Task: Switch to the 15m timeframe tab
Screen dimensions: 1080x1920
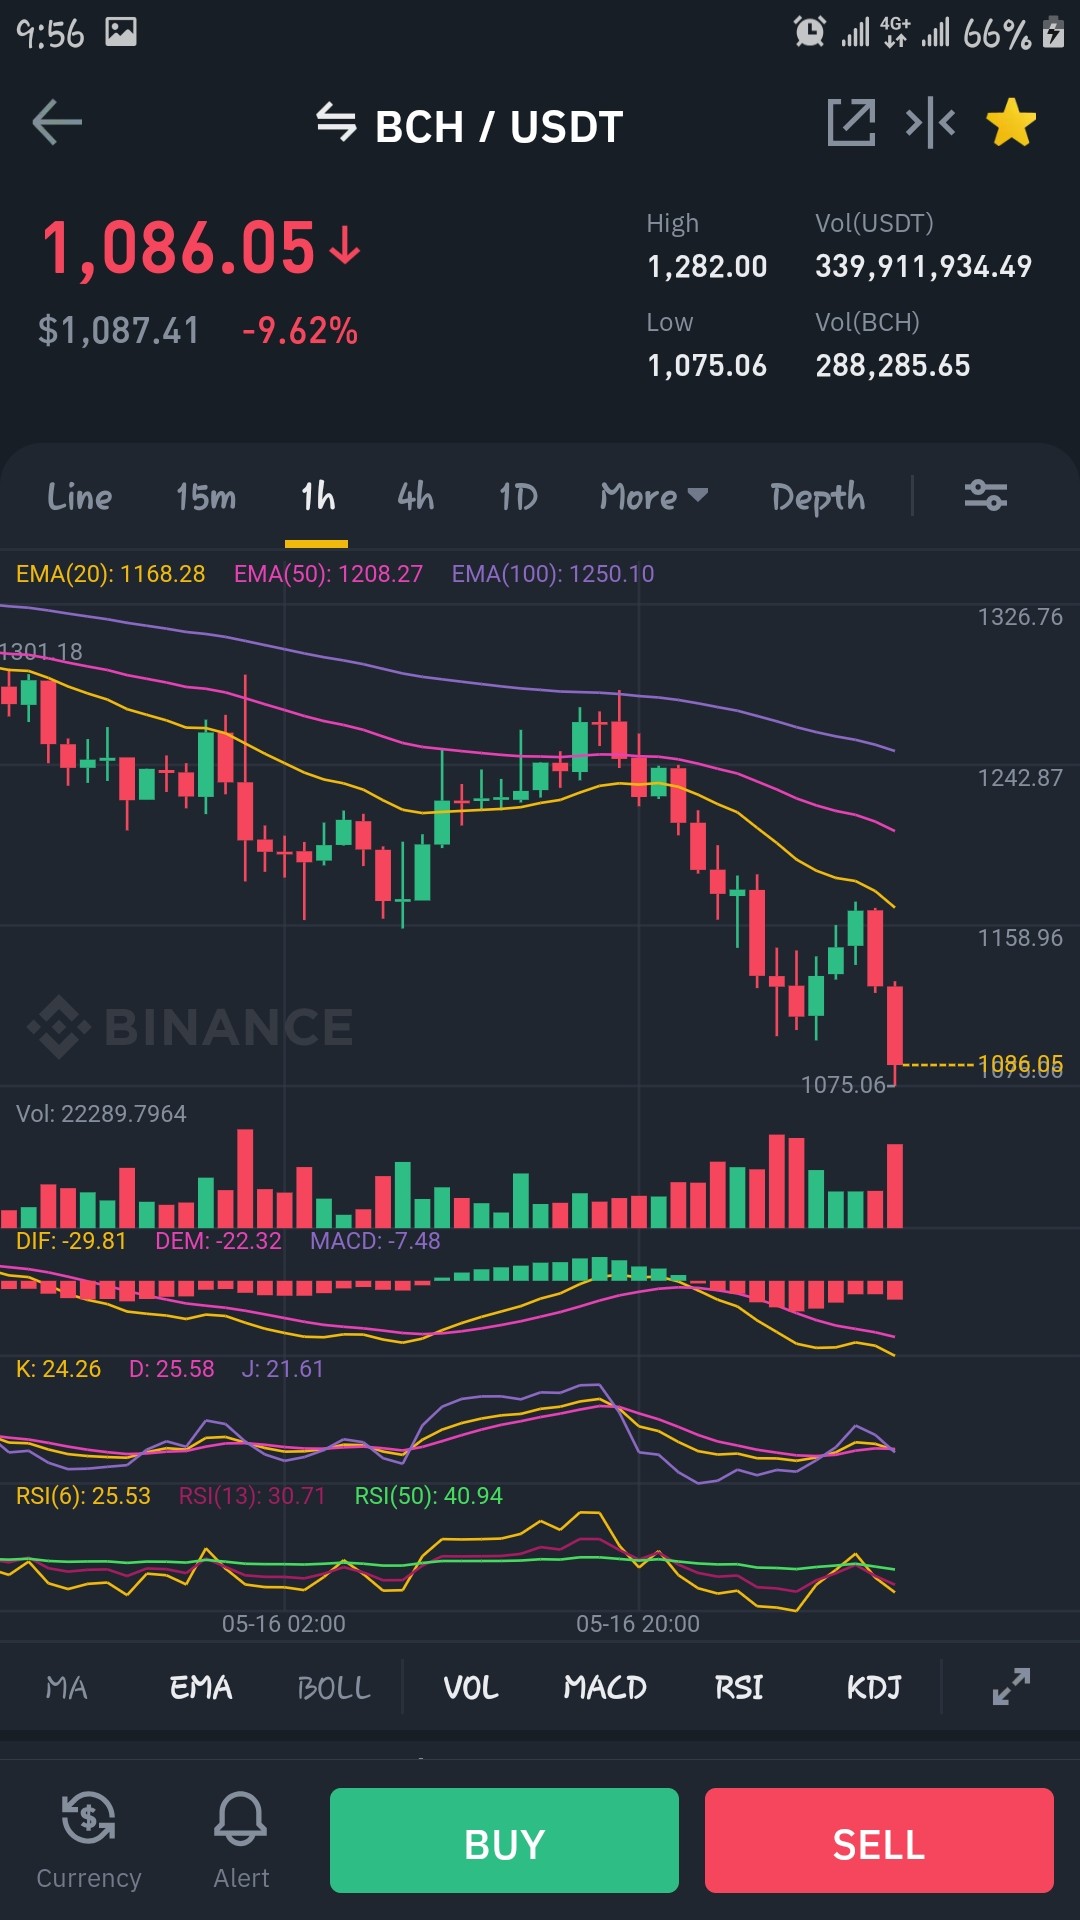Action: [206, 496]
